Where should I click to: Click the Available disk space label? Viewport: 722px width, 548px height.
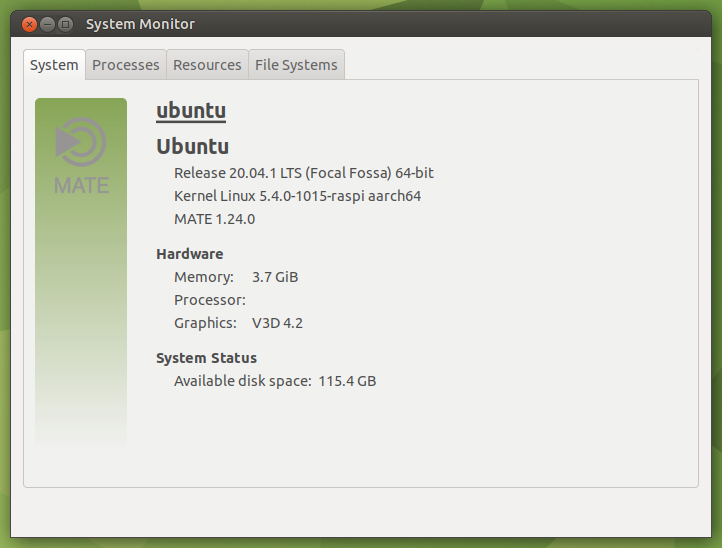tap(243, 381)
